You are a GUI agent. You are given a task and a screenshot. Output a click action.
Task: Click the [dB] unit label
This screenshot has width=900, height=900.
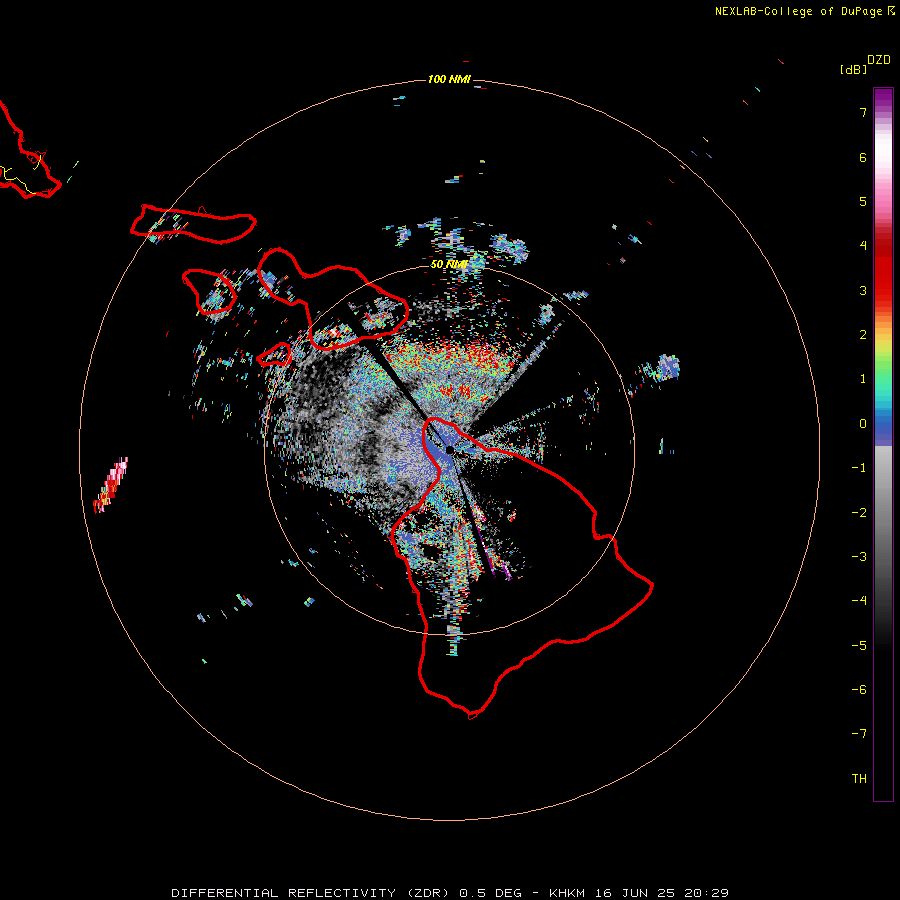[x=853, y=69]
